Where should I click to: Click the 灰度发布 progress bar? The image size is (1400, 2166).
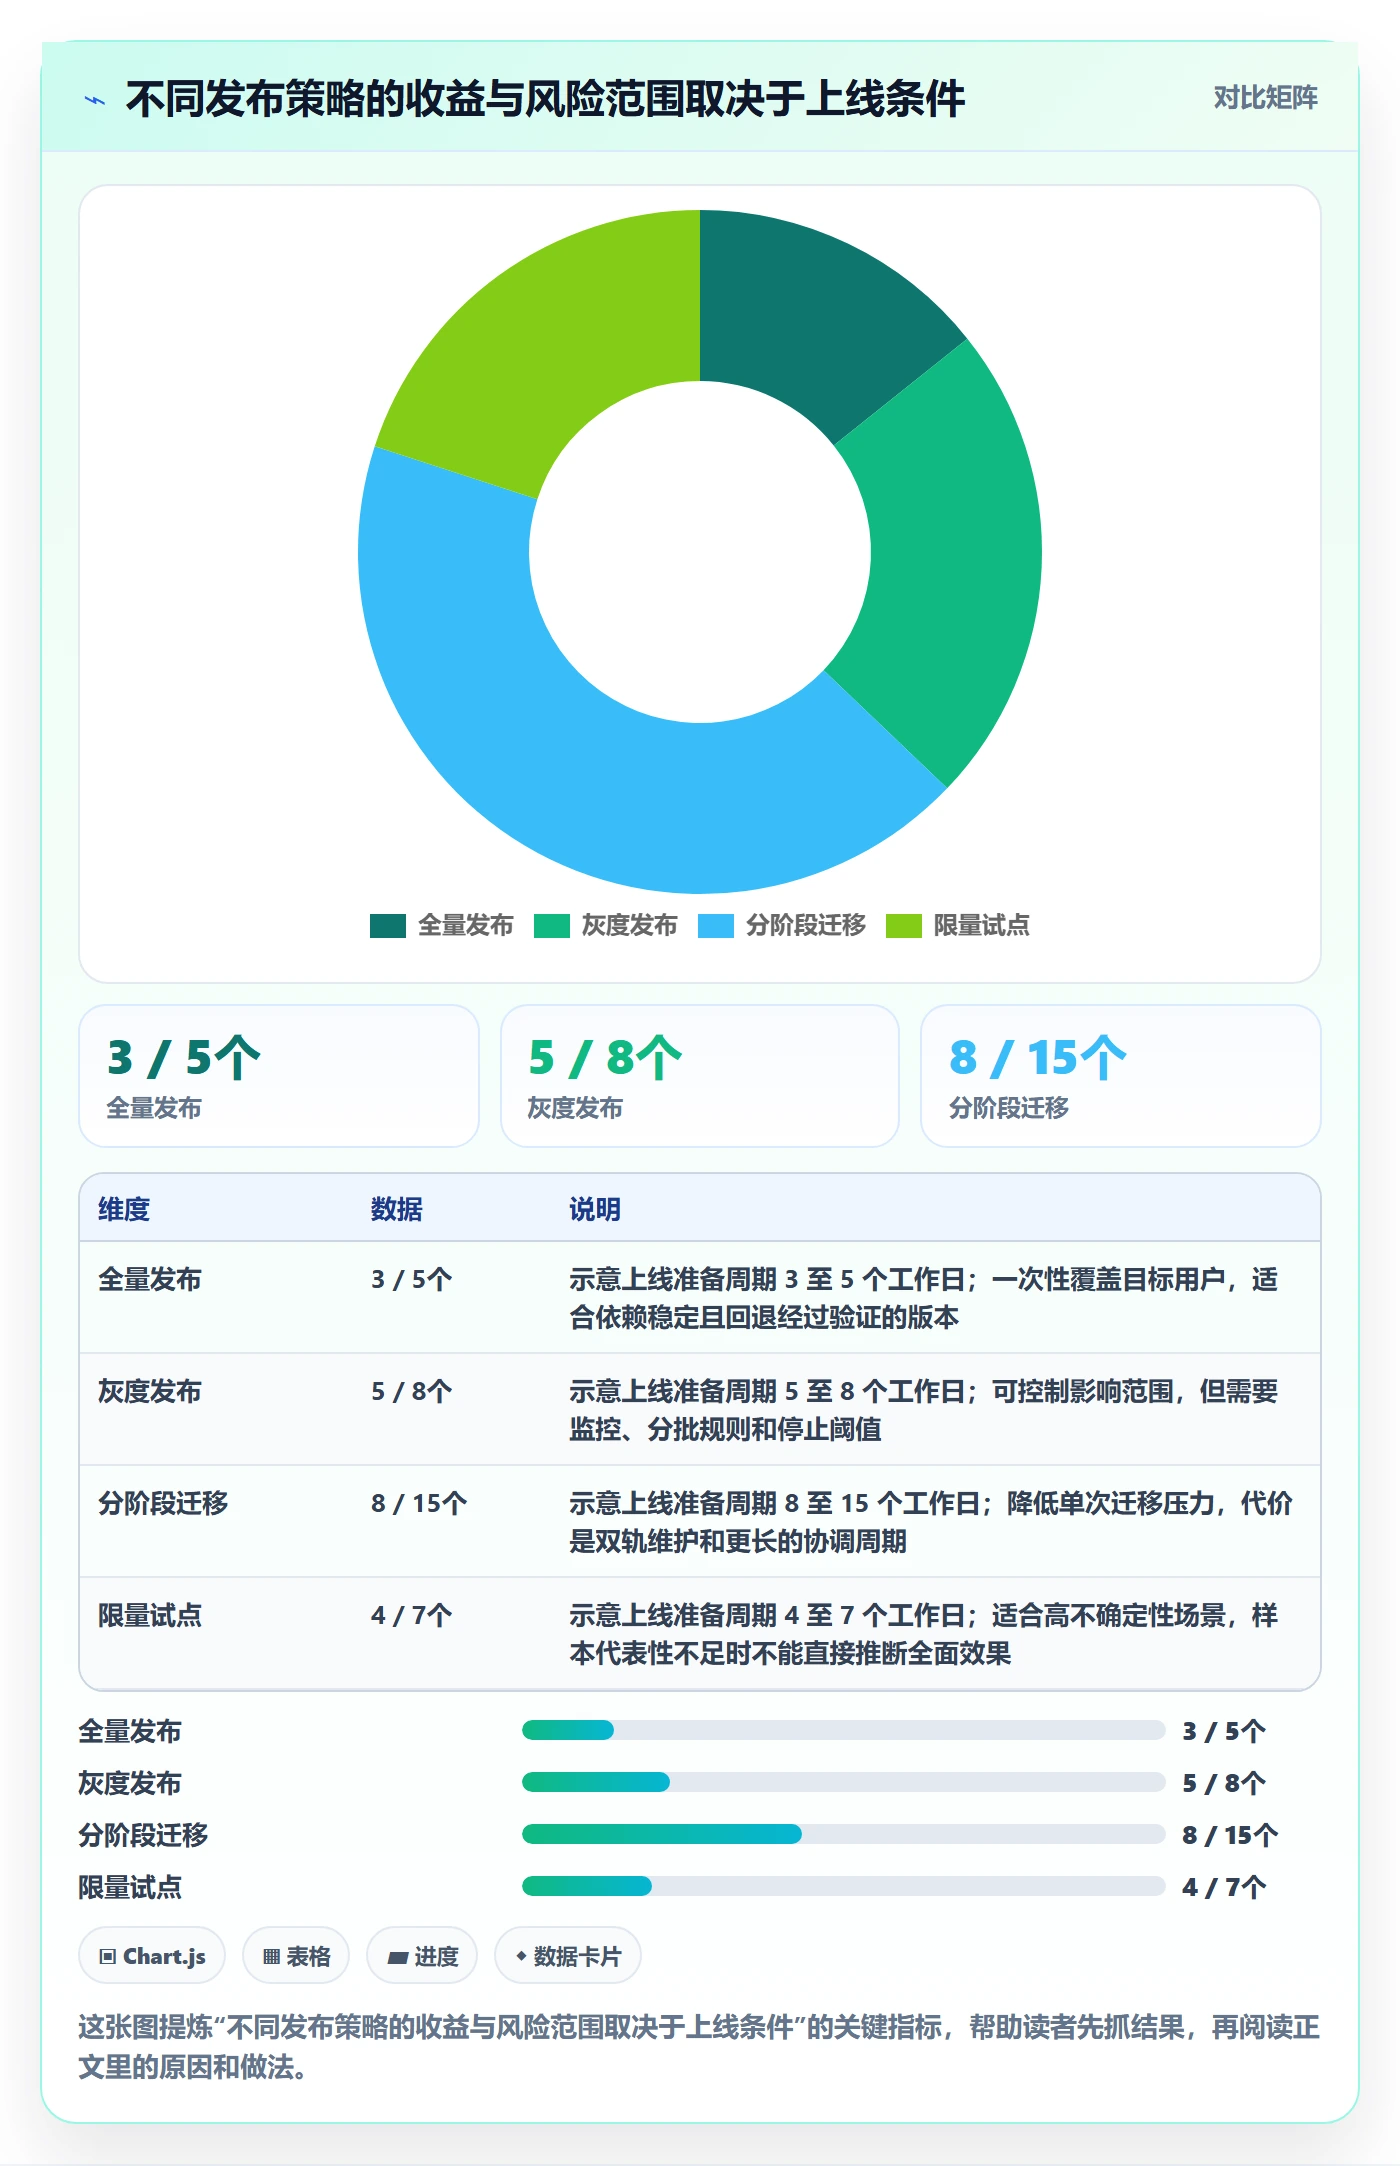point(843,1782)
